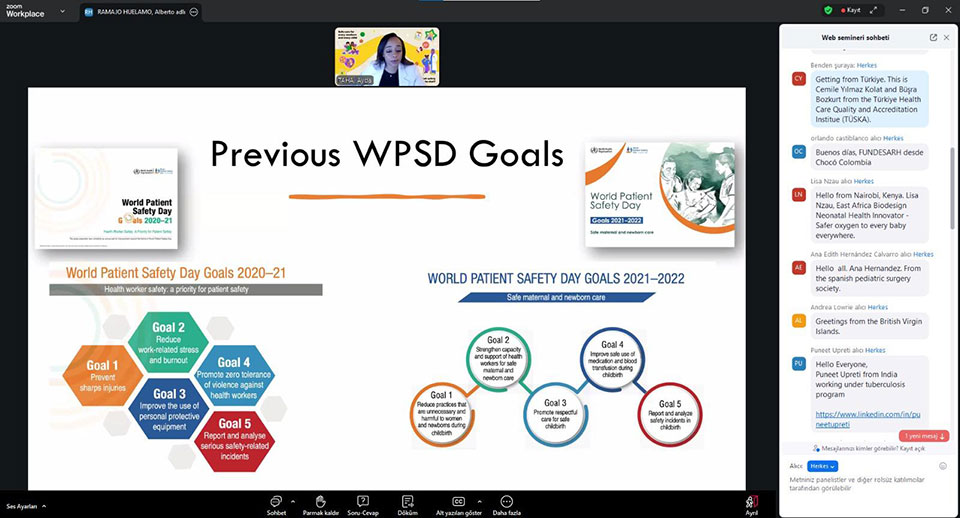Toggle Alt yazıları göster captions
Screen dimensions: 960x518
(x=459, y=500)
